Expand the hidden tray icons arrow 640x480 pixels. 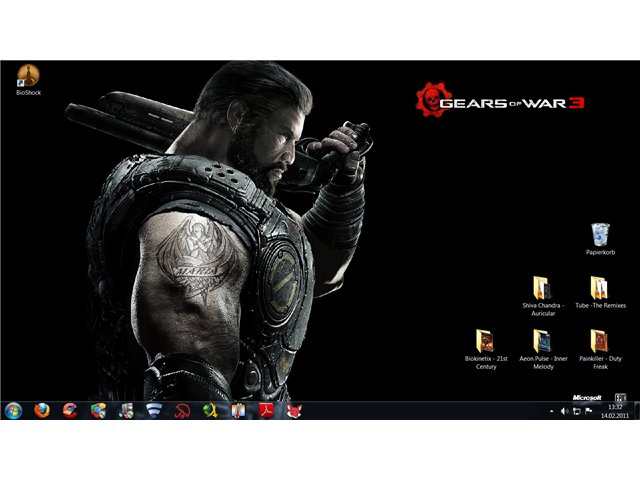(552, 411)
